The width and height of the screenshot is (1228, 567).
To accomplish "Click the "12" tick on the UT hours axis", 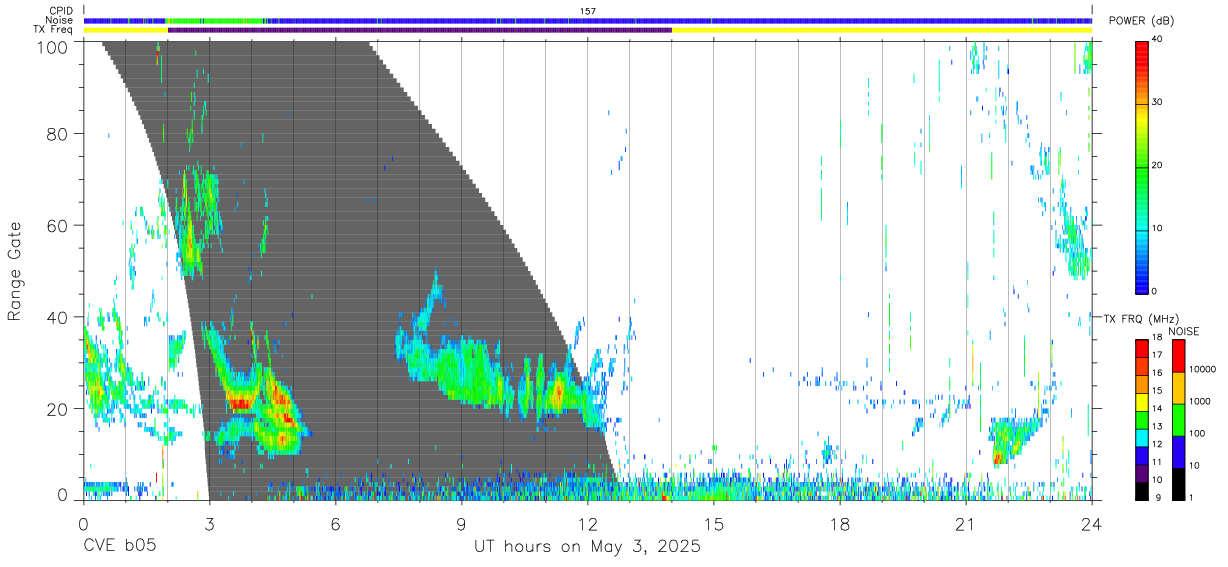I will coord(588,523).
